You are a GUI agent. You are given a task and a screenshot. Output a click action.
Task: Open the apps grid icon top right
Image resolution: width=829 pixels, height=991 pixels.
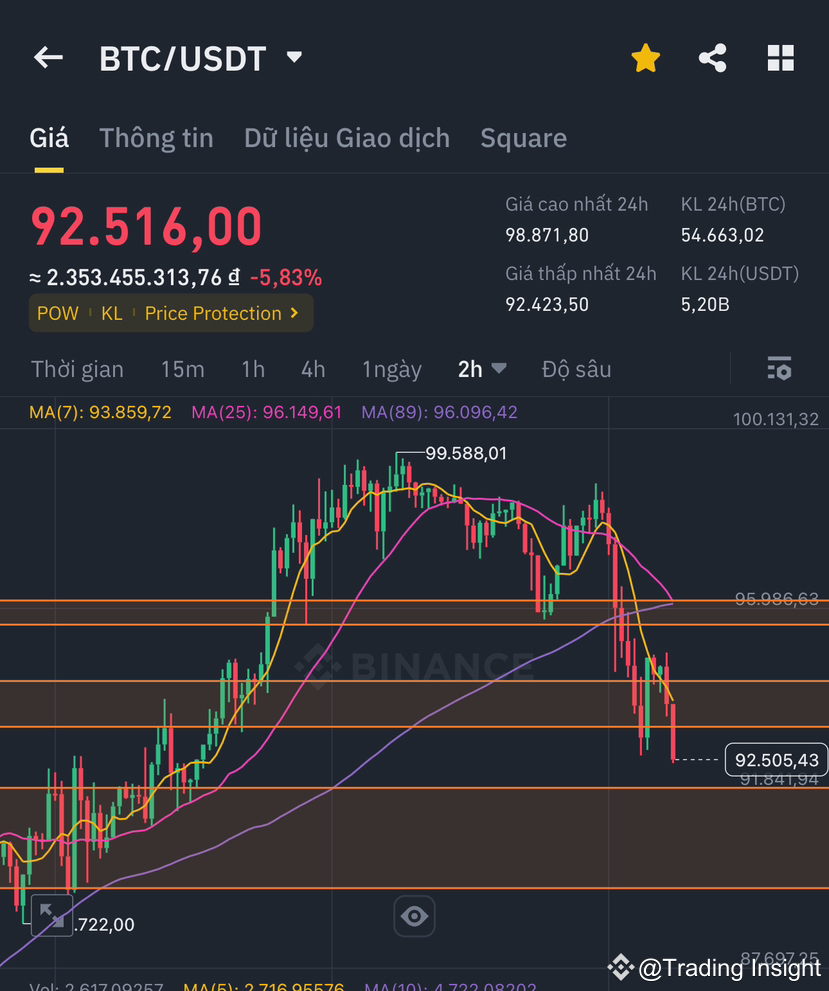click(781, 57)
